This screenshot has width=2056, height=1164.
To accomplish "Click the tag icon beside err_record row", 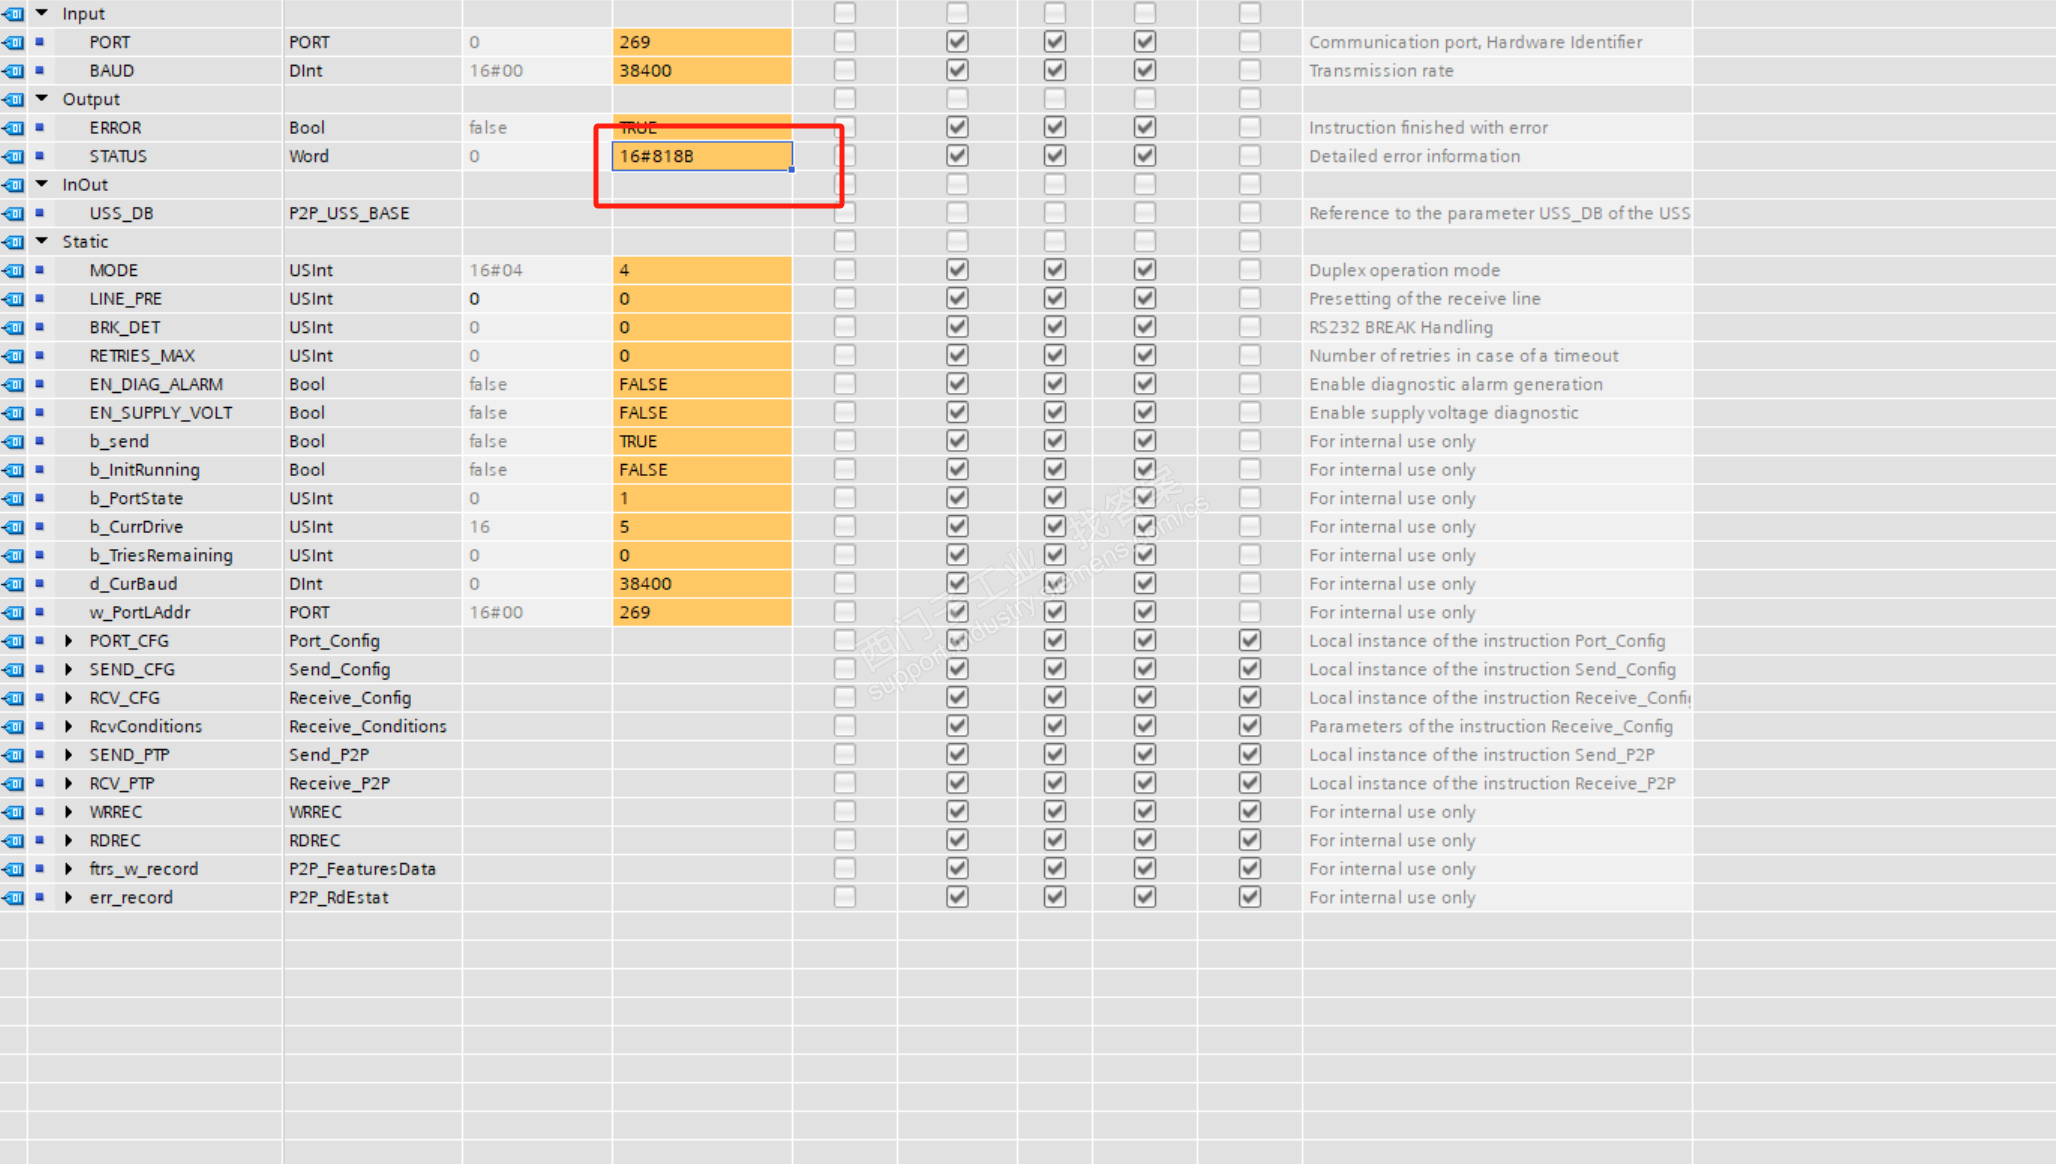I will pos(13,897).
